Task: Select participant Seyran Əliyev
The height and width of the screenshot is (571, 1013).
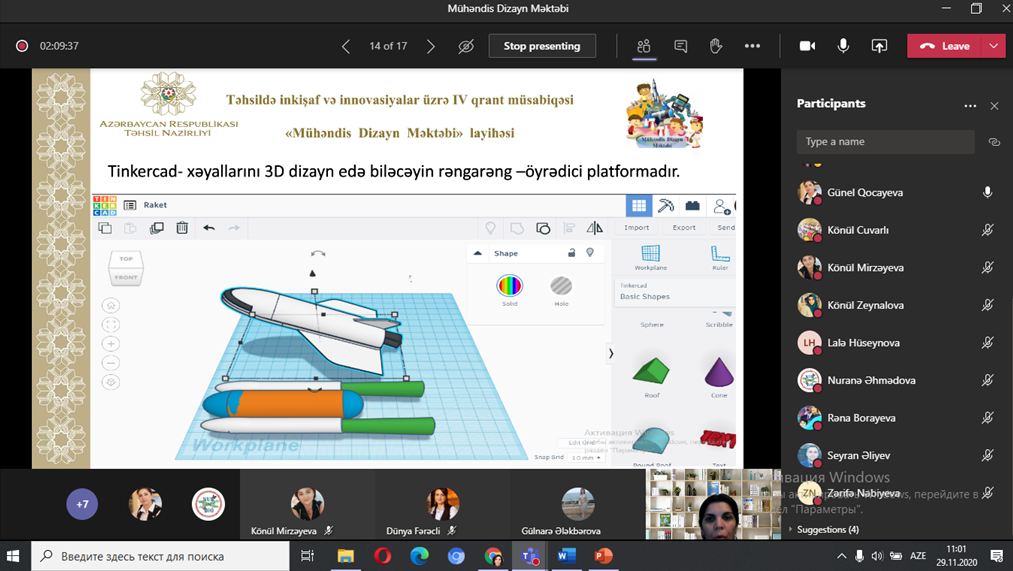Action: click(859, 455)
